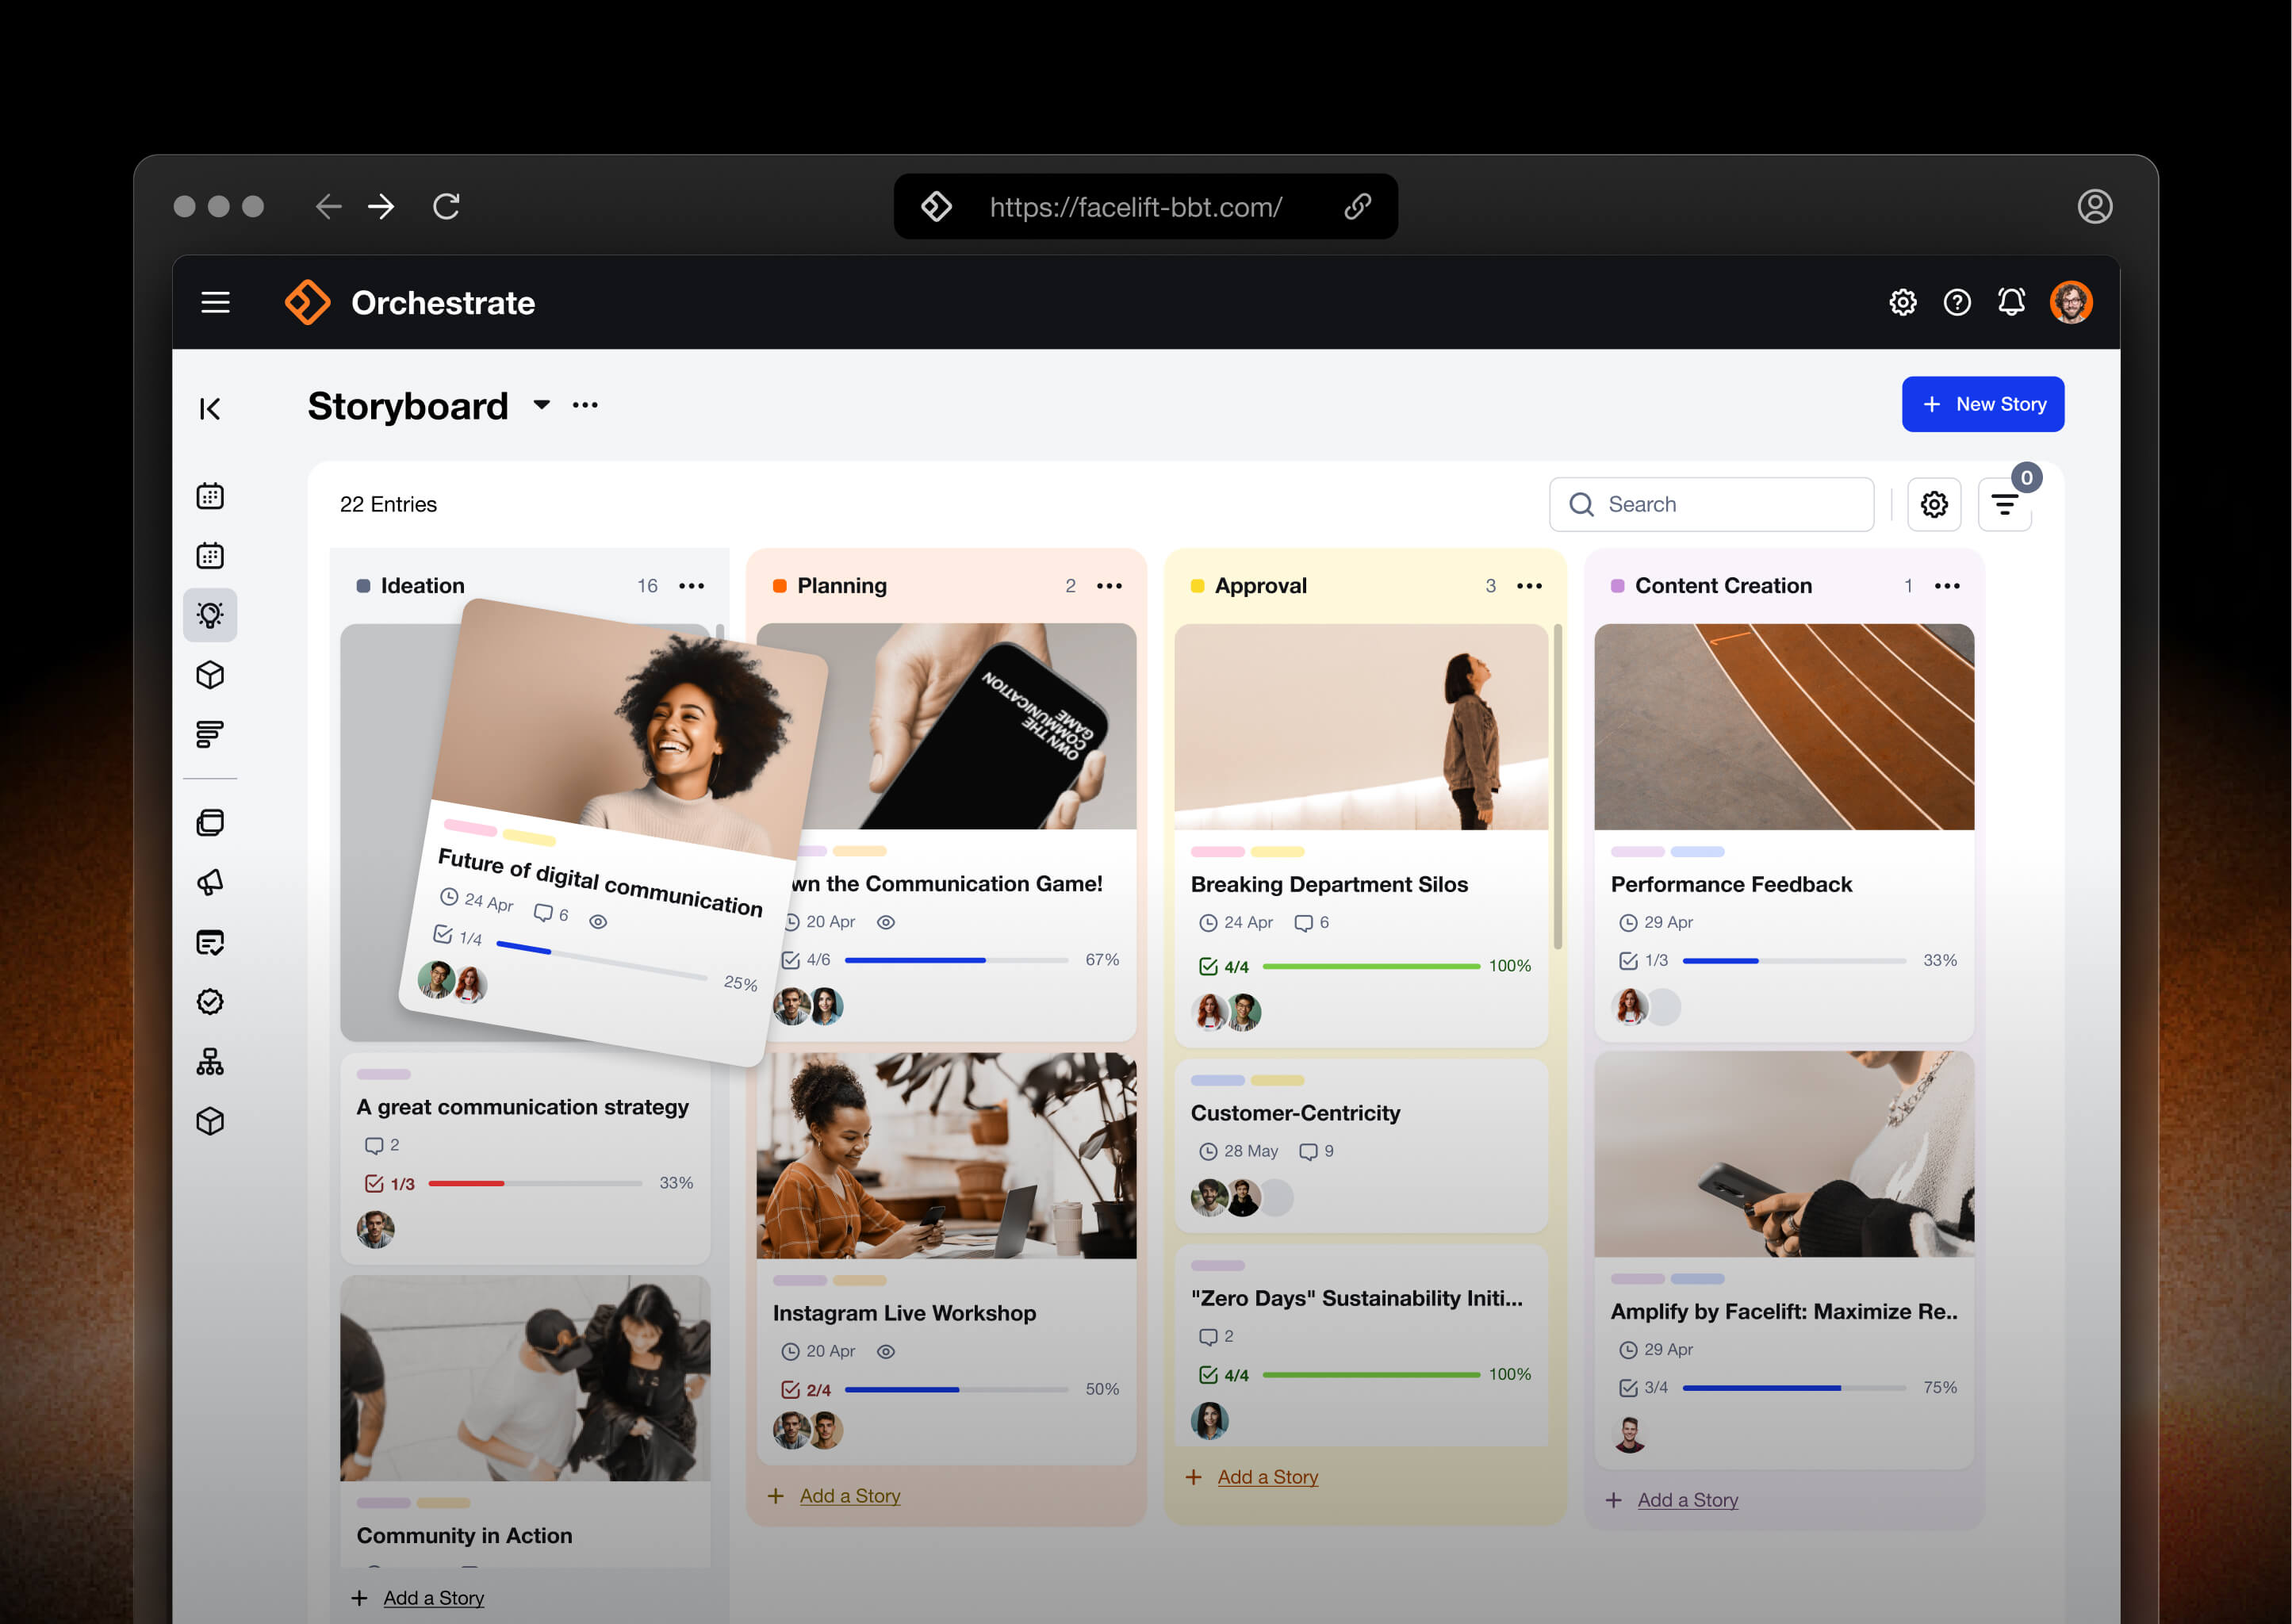Open Content Creation column options menu
This screenshot has width=2292, height=1624.
click(x=1946, y=586)
